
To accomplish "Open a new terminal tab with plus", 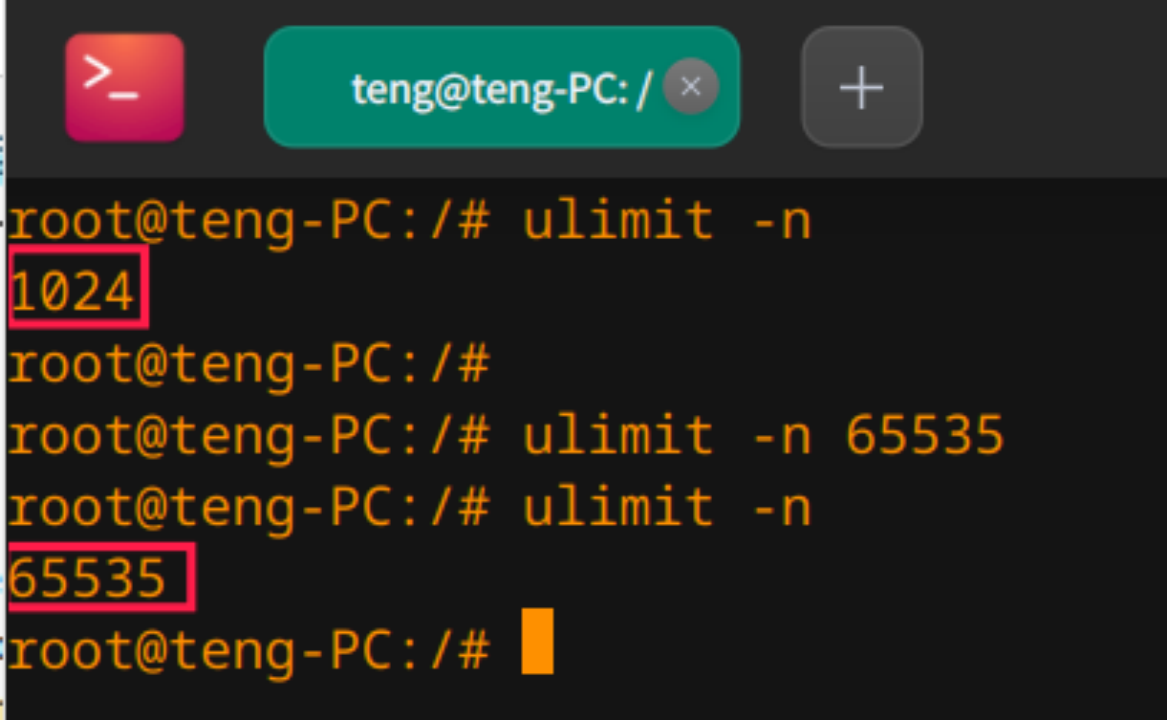I will (x=862, y=87).
